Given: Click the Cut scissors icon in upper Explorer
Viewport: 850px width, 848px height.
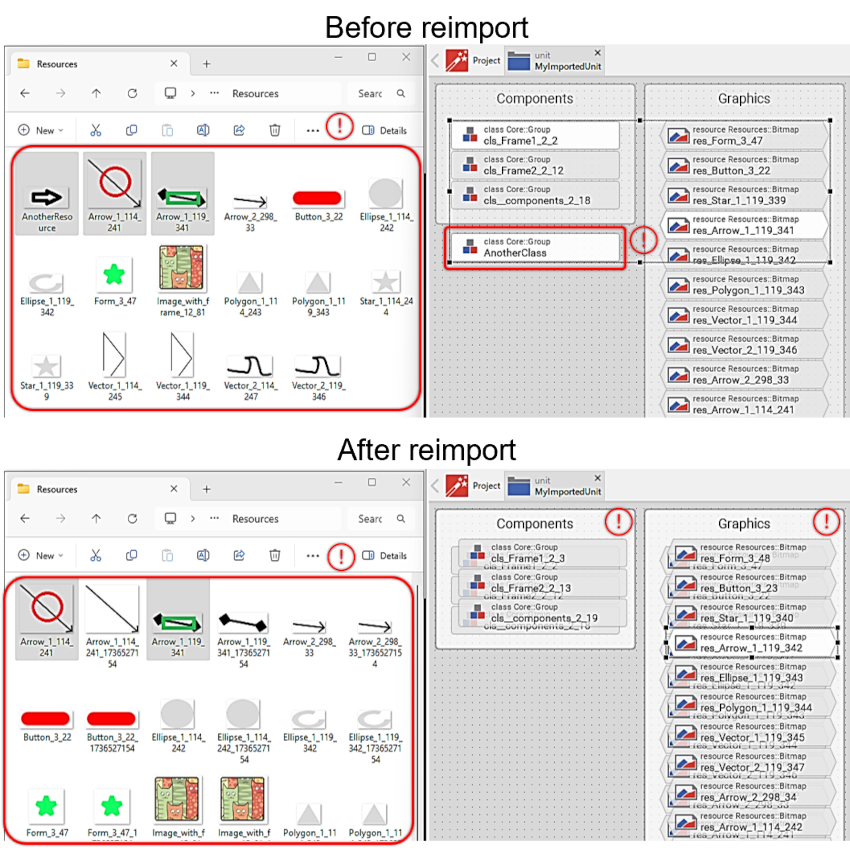Looking at the screenshot, I should [x=96, y=130].
